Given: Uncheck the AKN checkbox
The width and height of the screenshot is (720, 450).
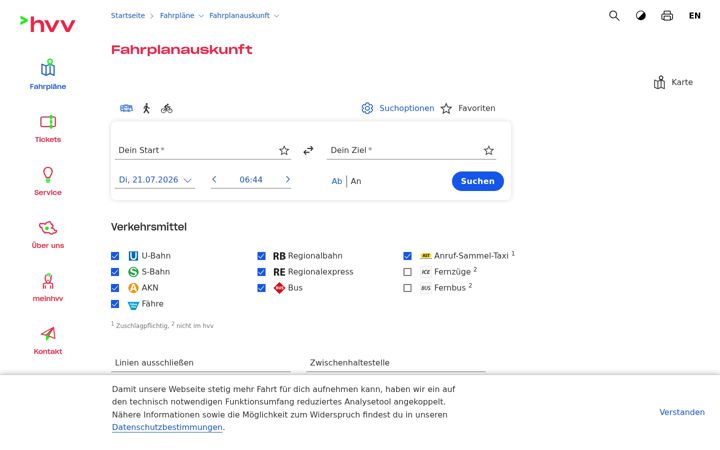Looking at the screenshot, I should (x=115, y=288).
